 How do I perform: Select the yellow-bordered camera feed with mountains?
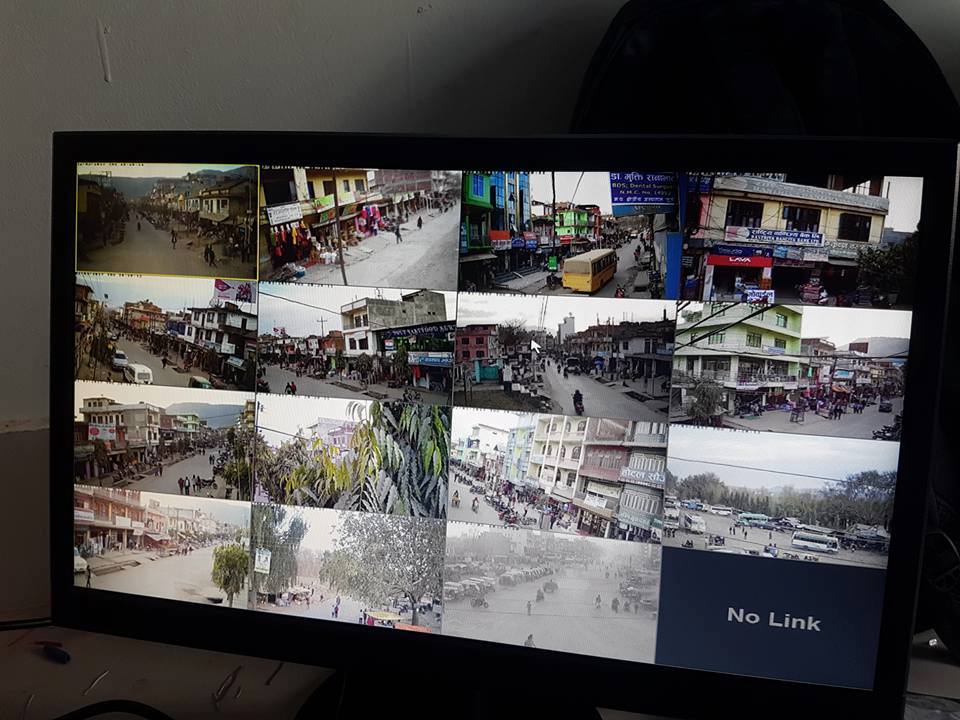pyautogui.click(x=167, y=221)
